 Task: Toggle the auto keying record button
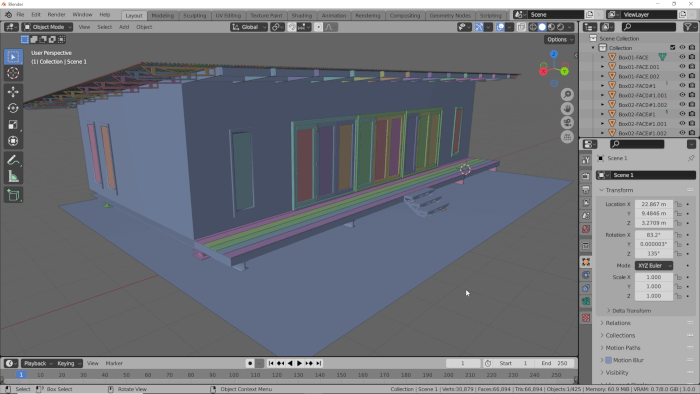250,363
